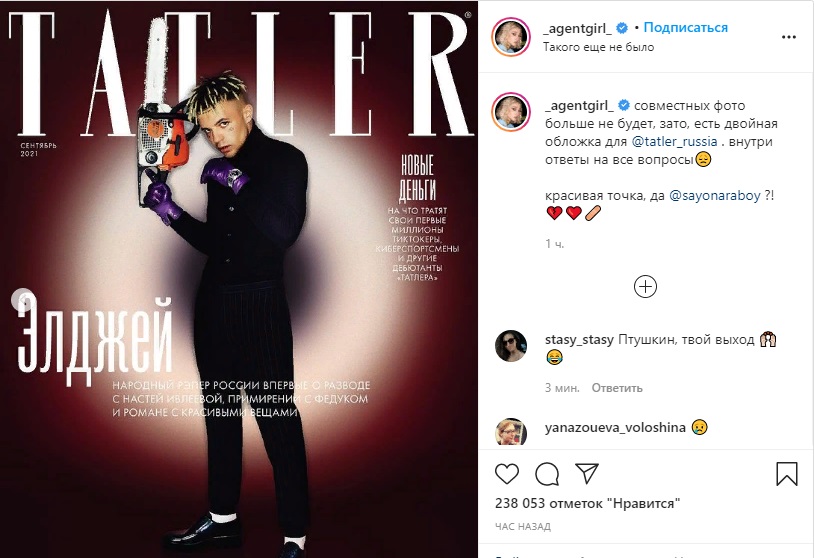This screenshot has width=814, height=558.
Task: Like the post with heart icon
Action: pos(507,474)
